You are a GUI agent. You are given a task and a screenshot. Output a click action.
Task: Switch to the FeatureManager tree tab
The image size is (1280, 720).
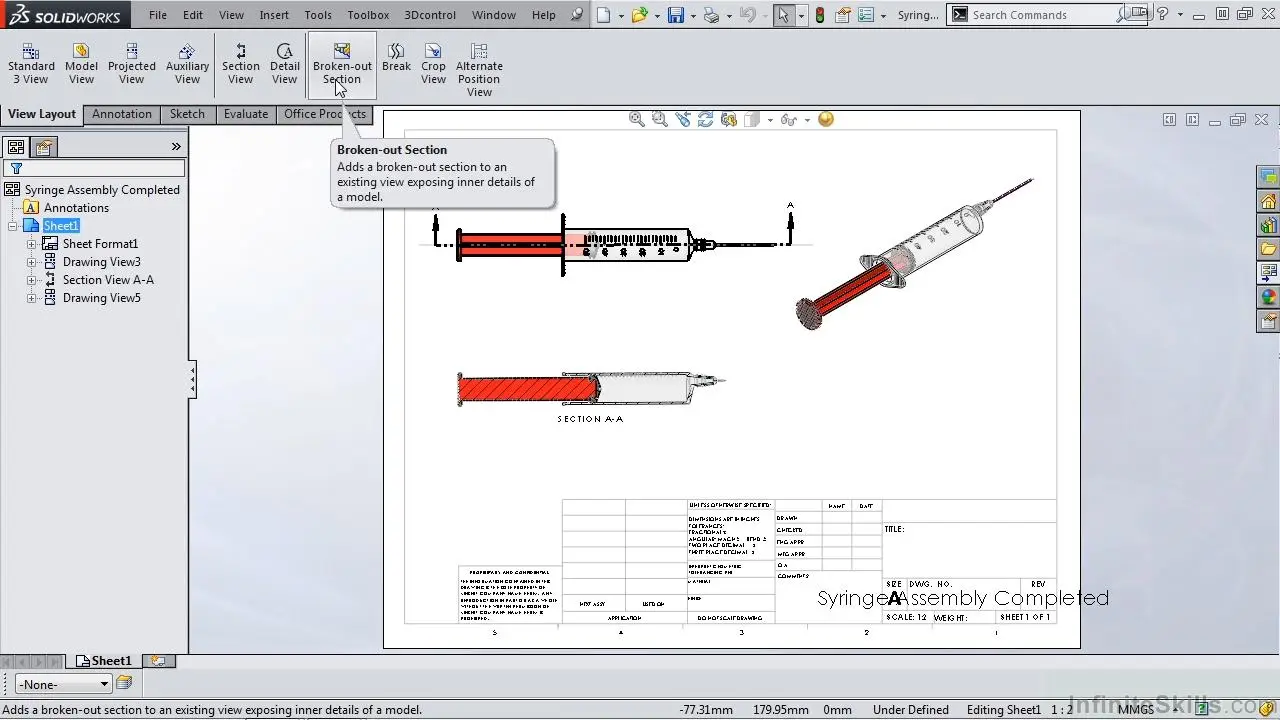17,147
